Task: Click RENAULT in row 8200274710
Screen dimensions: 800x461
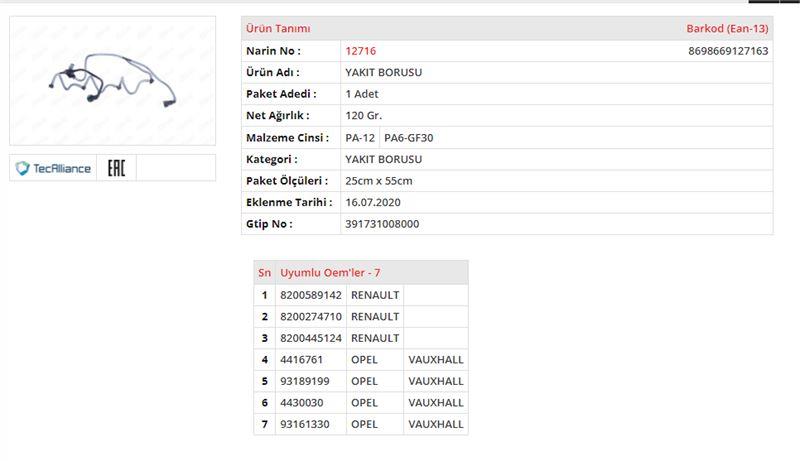Action: [375, 317]
